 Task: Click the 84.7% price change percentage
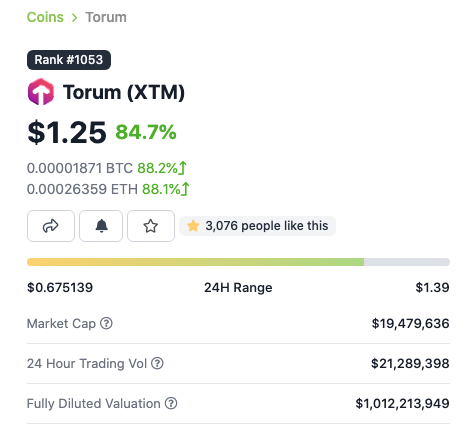(x=146, y=132)
